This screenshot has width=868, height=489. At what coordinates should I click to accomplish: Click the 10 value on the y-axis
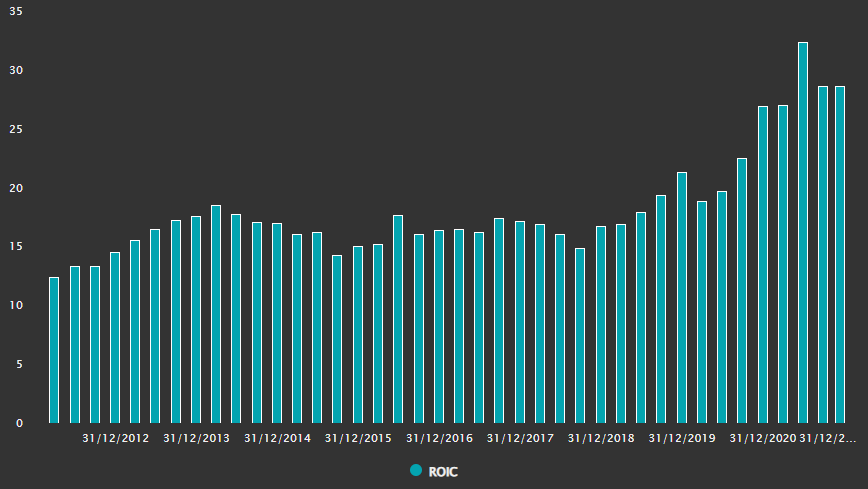(16, 305)
